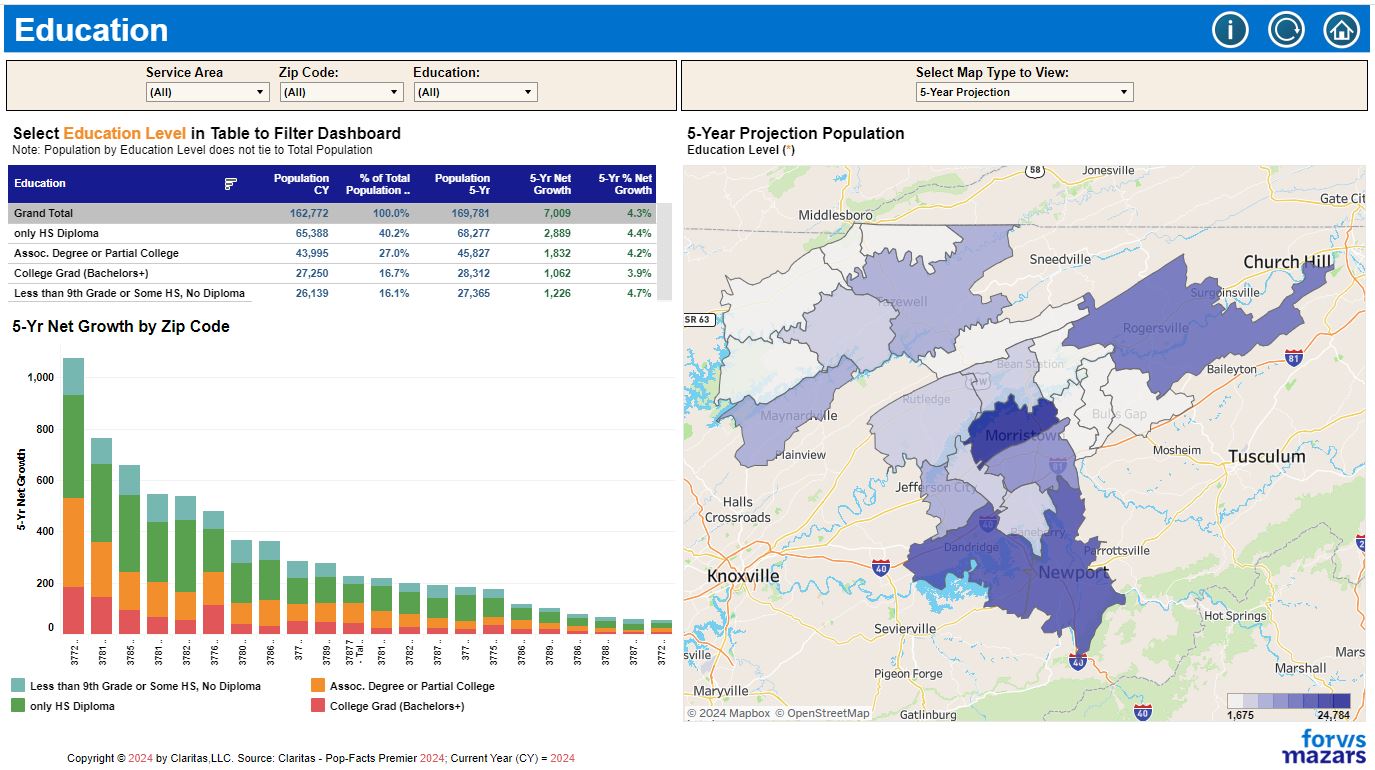Open the Education filter dropdown

click(475, 92)
